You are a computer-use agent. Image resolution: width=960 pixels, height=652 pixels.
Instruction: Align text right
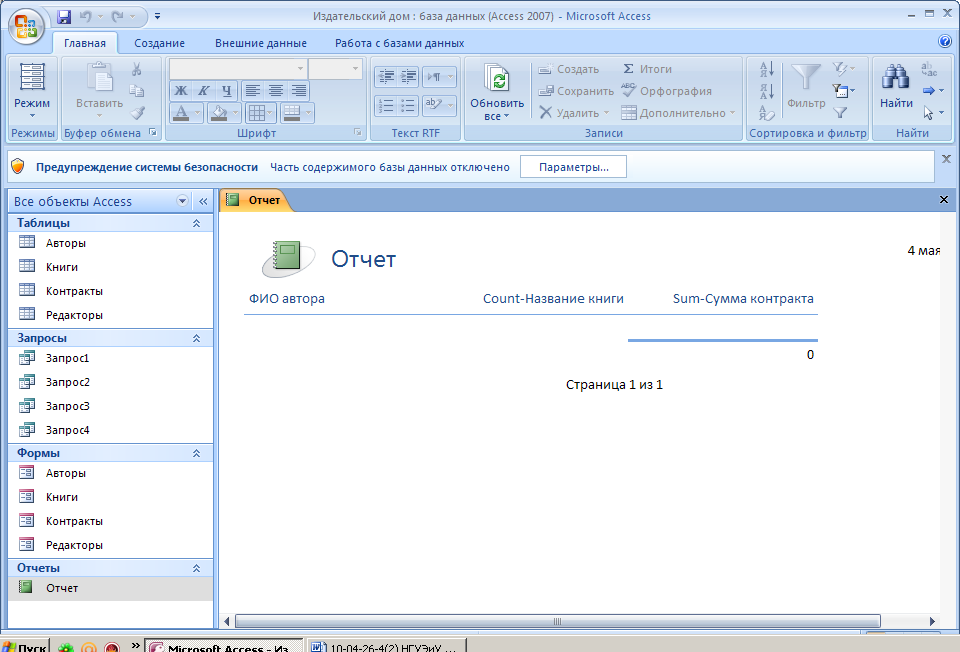(x=299, y=91)
